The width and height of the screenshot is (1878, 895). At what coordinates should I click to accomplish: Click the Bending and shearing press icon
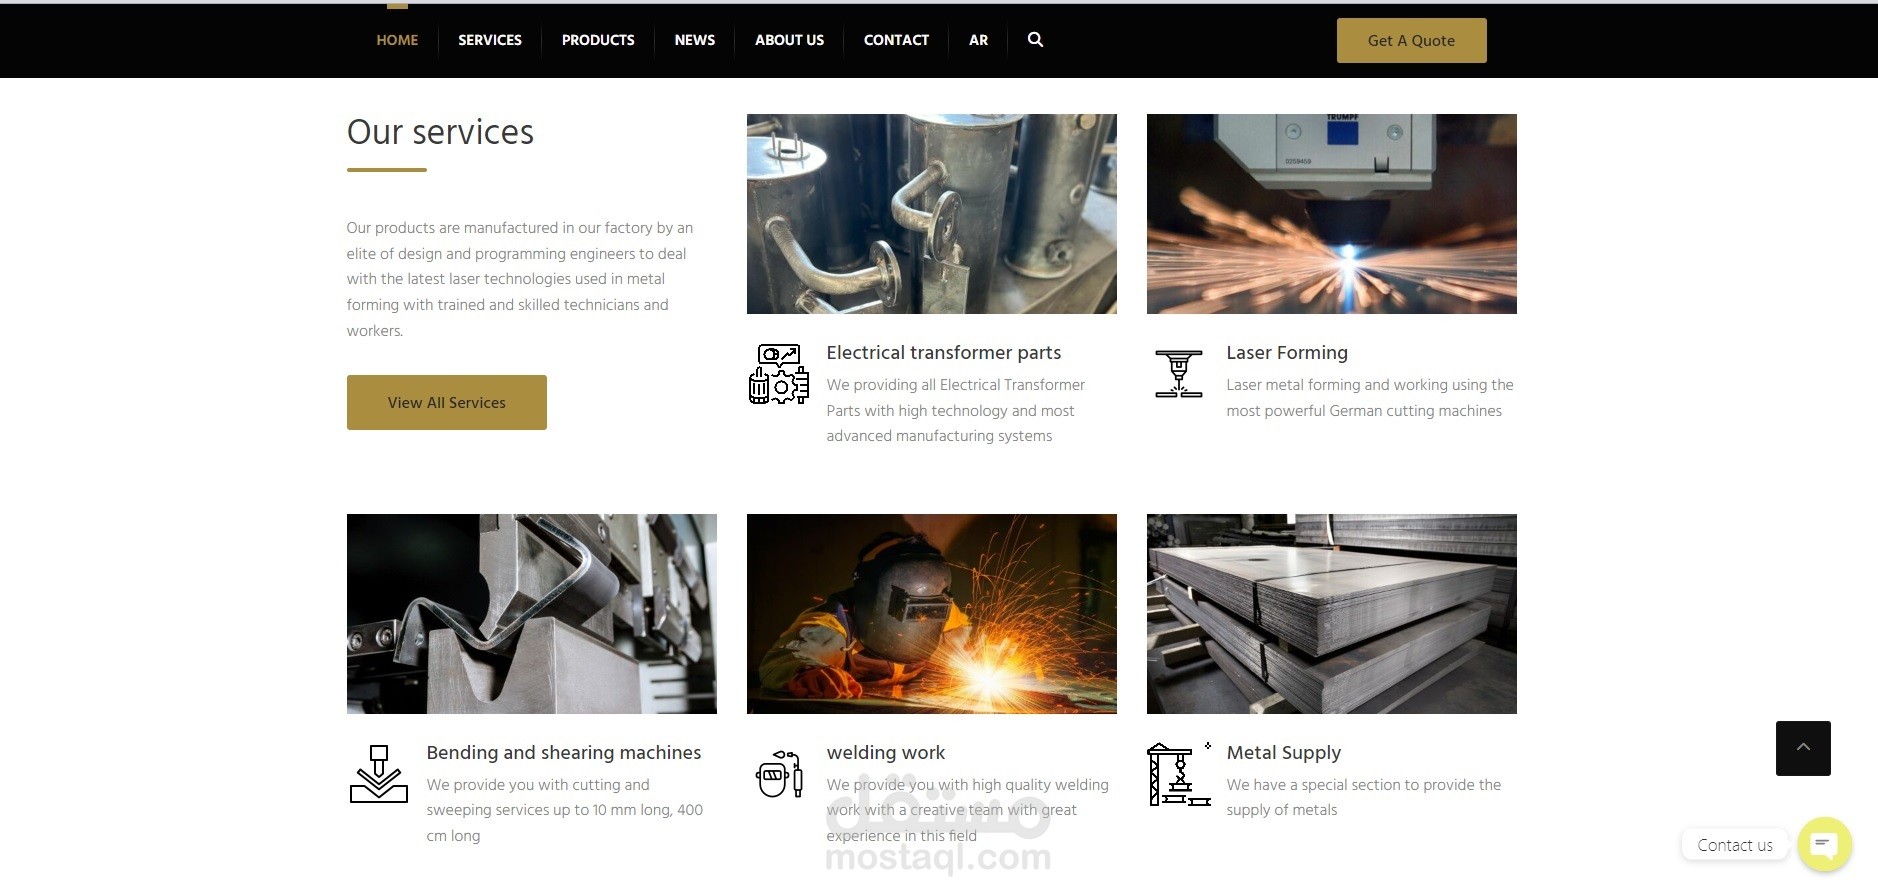(379, 774)
